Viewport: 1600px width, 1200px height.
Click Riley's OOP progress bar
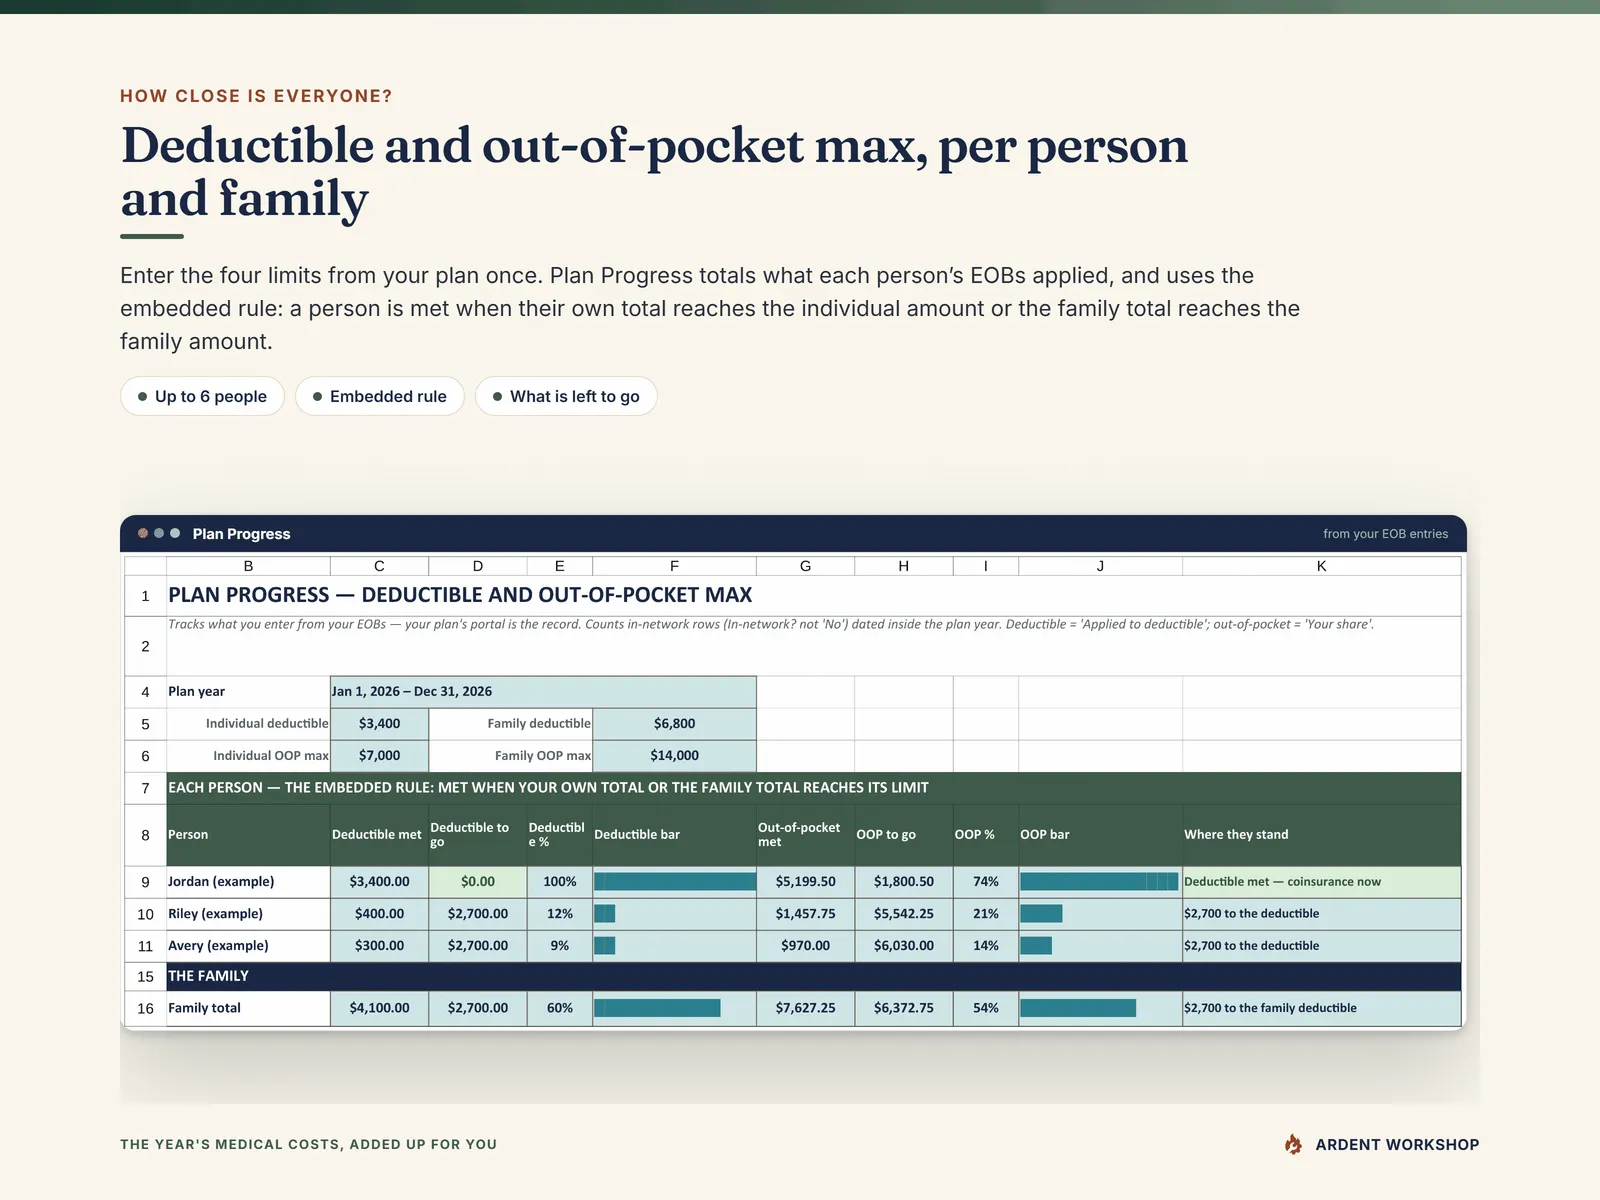[1041, 913]
